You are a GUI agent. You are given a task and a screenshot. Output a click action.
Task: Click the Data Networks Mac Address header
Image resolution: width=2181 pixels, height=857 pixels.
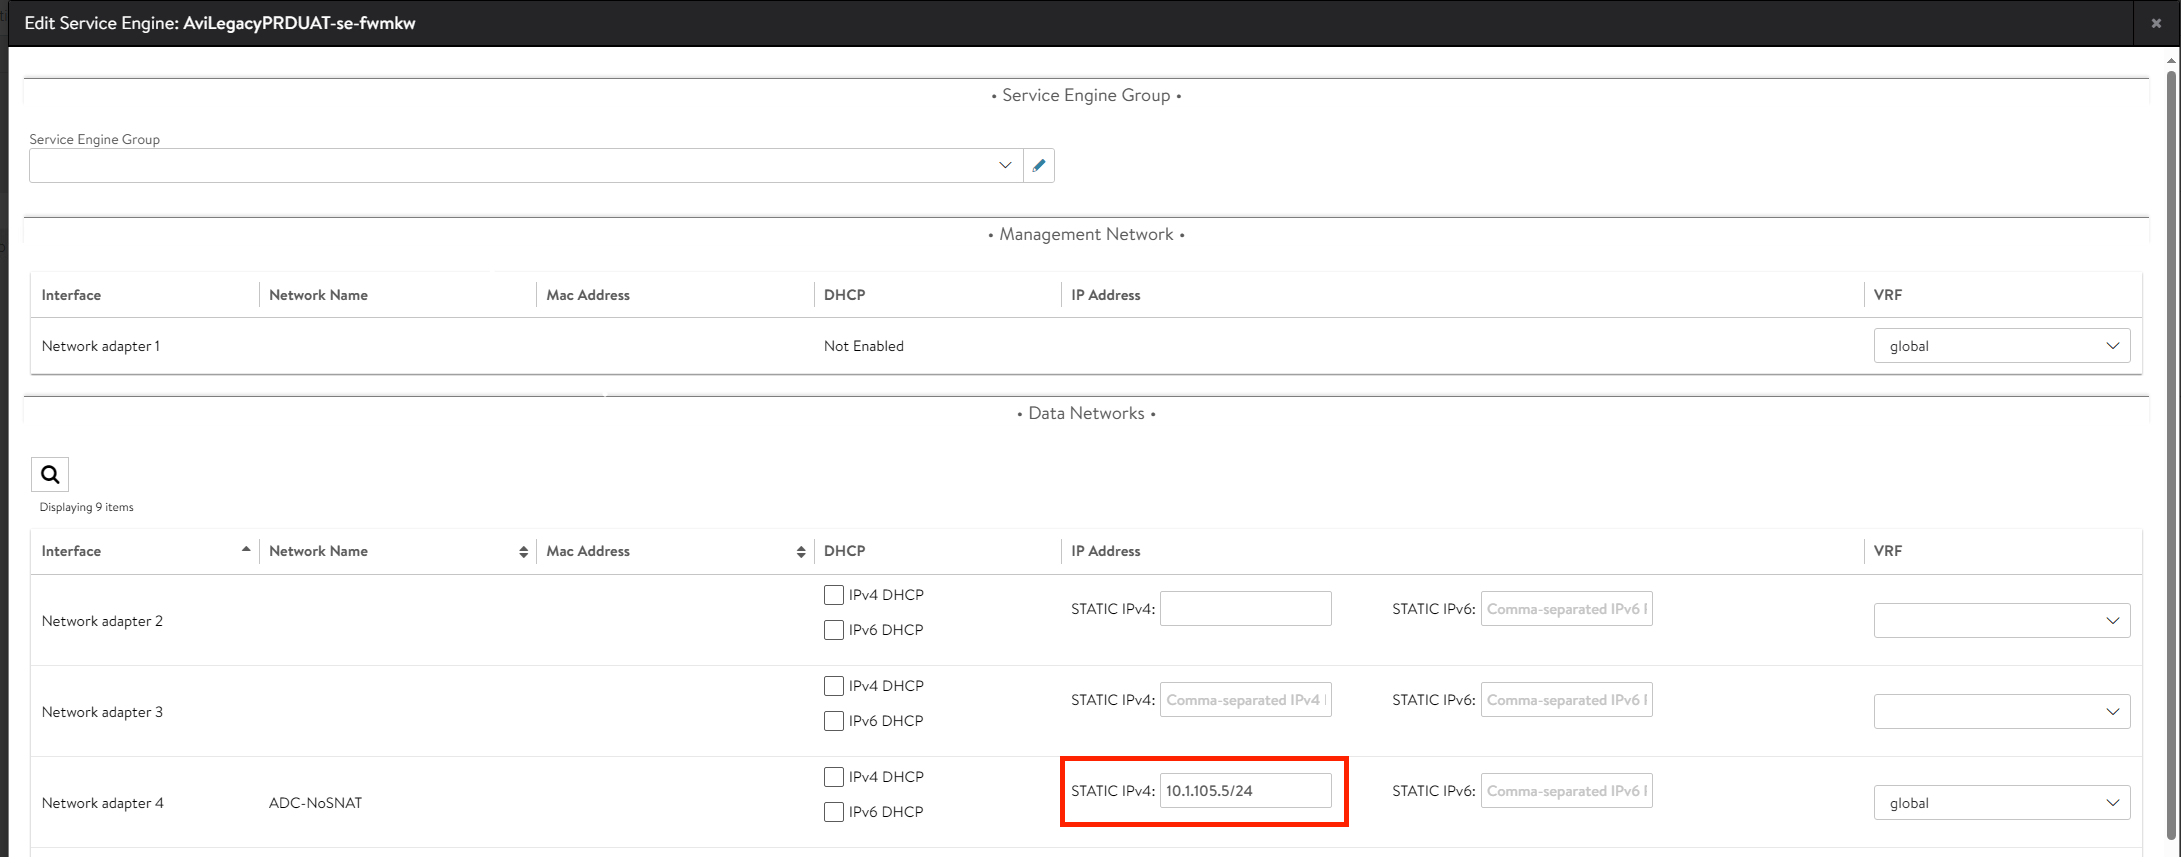[588, 551]
